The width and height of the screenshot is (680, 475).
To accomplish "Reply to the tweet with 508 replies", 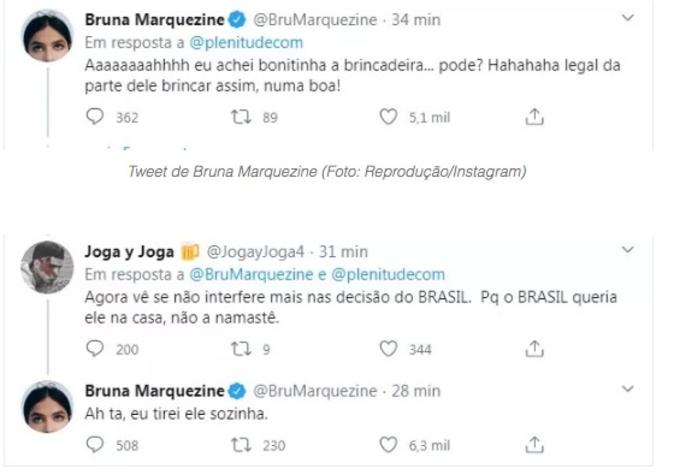I will [96, 444].
